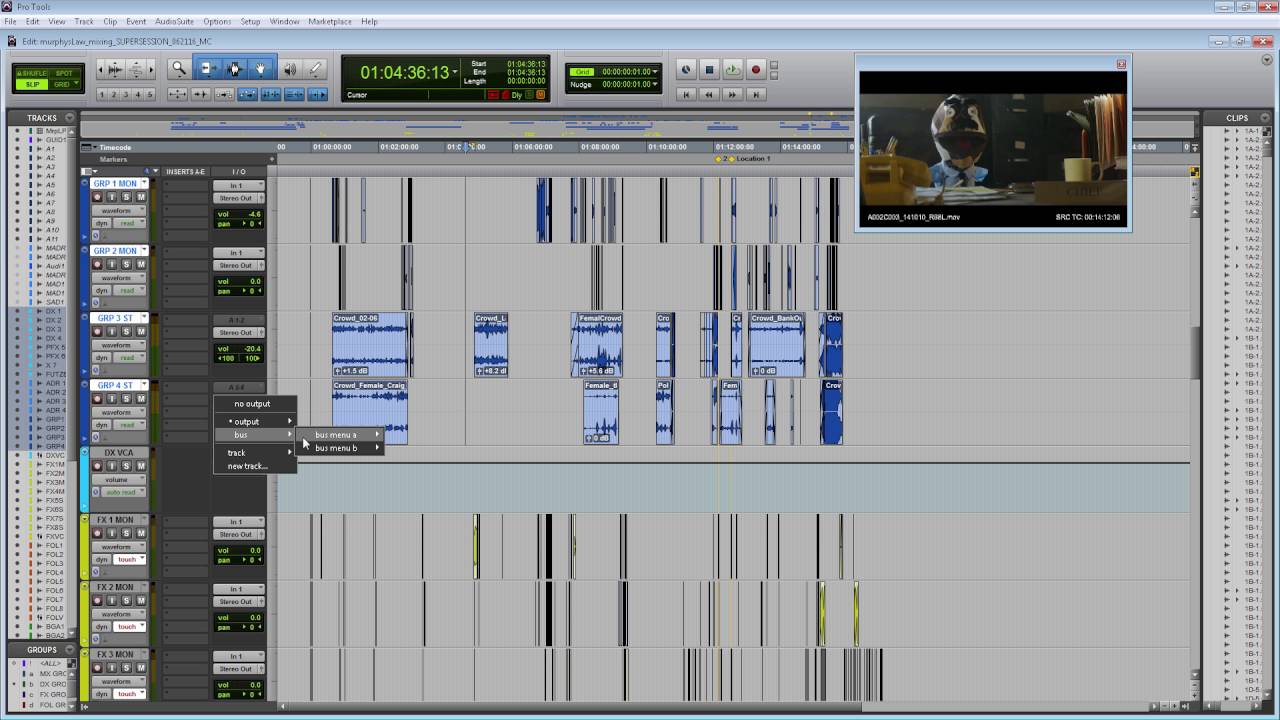
Task: Click the Online sync clock button
Action: coord(686,70)
